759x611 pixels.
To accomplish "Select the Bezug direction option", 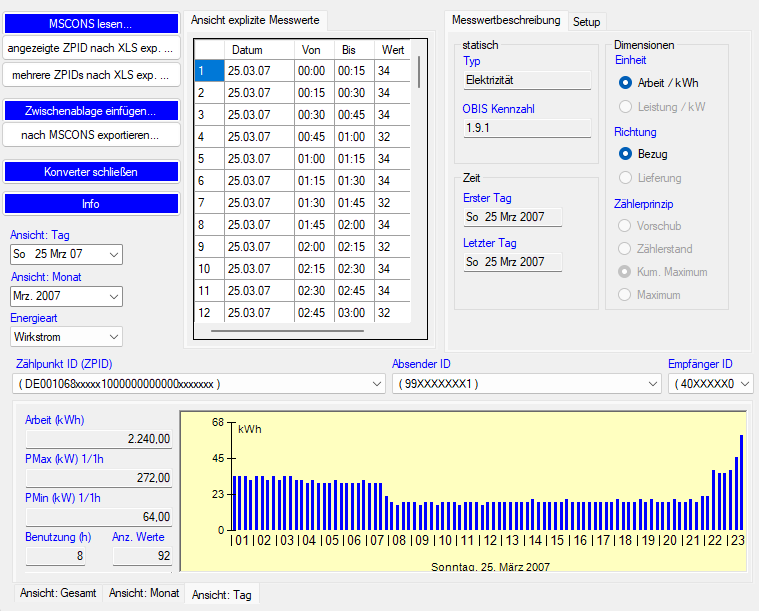I will (626, 154).
